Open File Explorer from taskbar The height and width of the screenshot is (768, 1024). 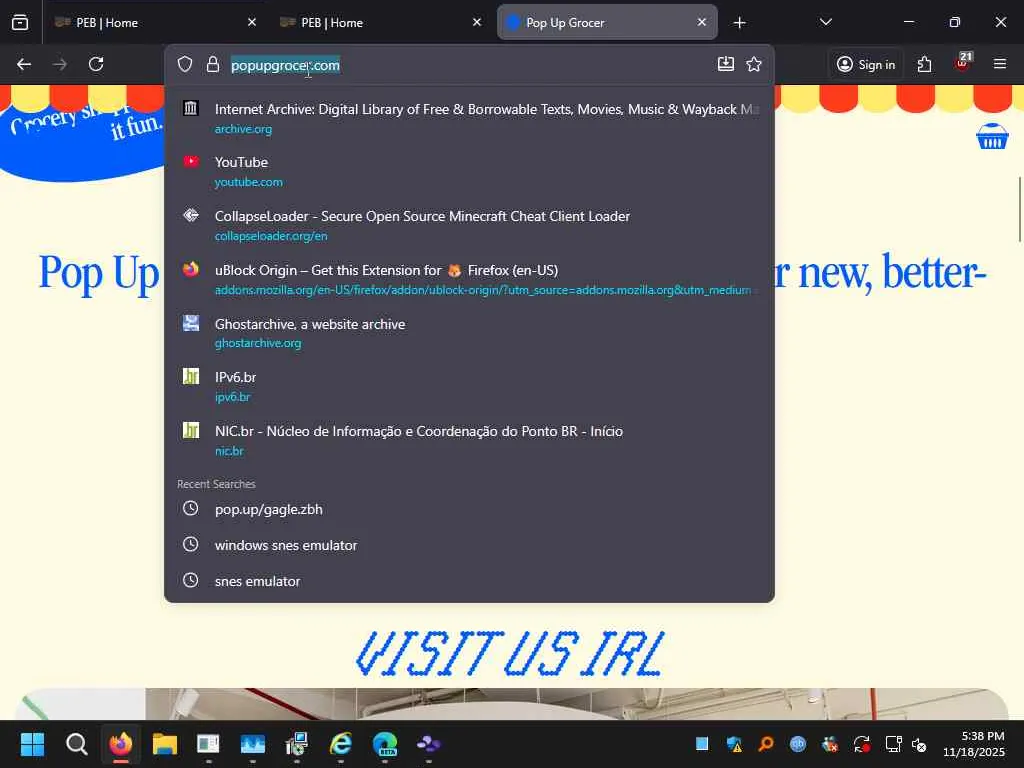pyautogui.click(x=165, y=744)
